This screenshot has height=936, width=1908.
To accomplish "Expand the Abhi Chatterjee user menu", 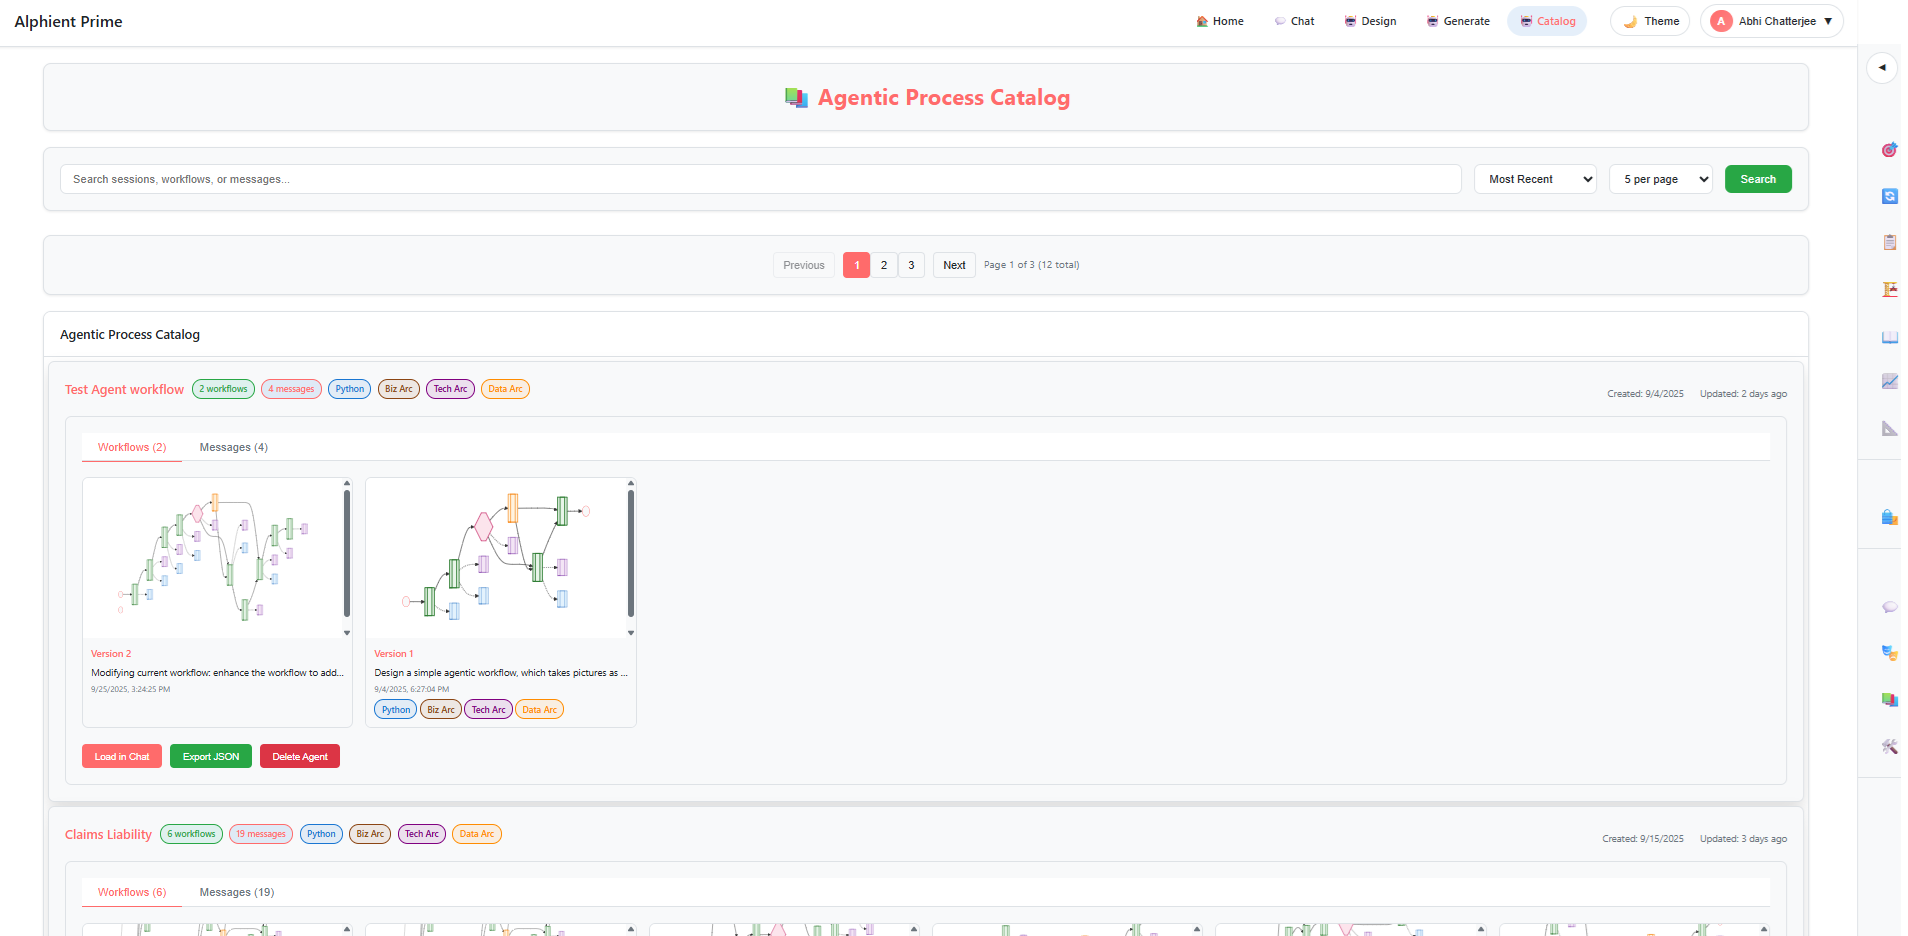I will click(x=1771, y=21).
